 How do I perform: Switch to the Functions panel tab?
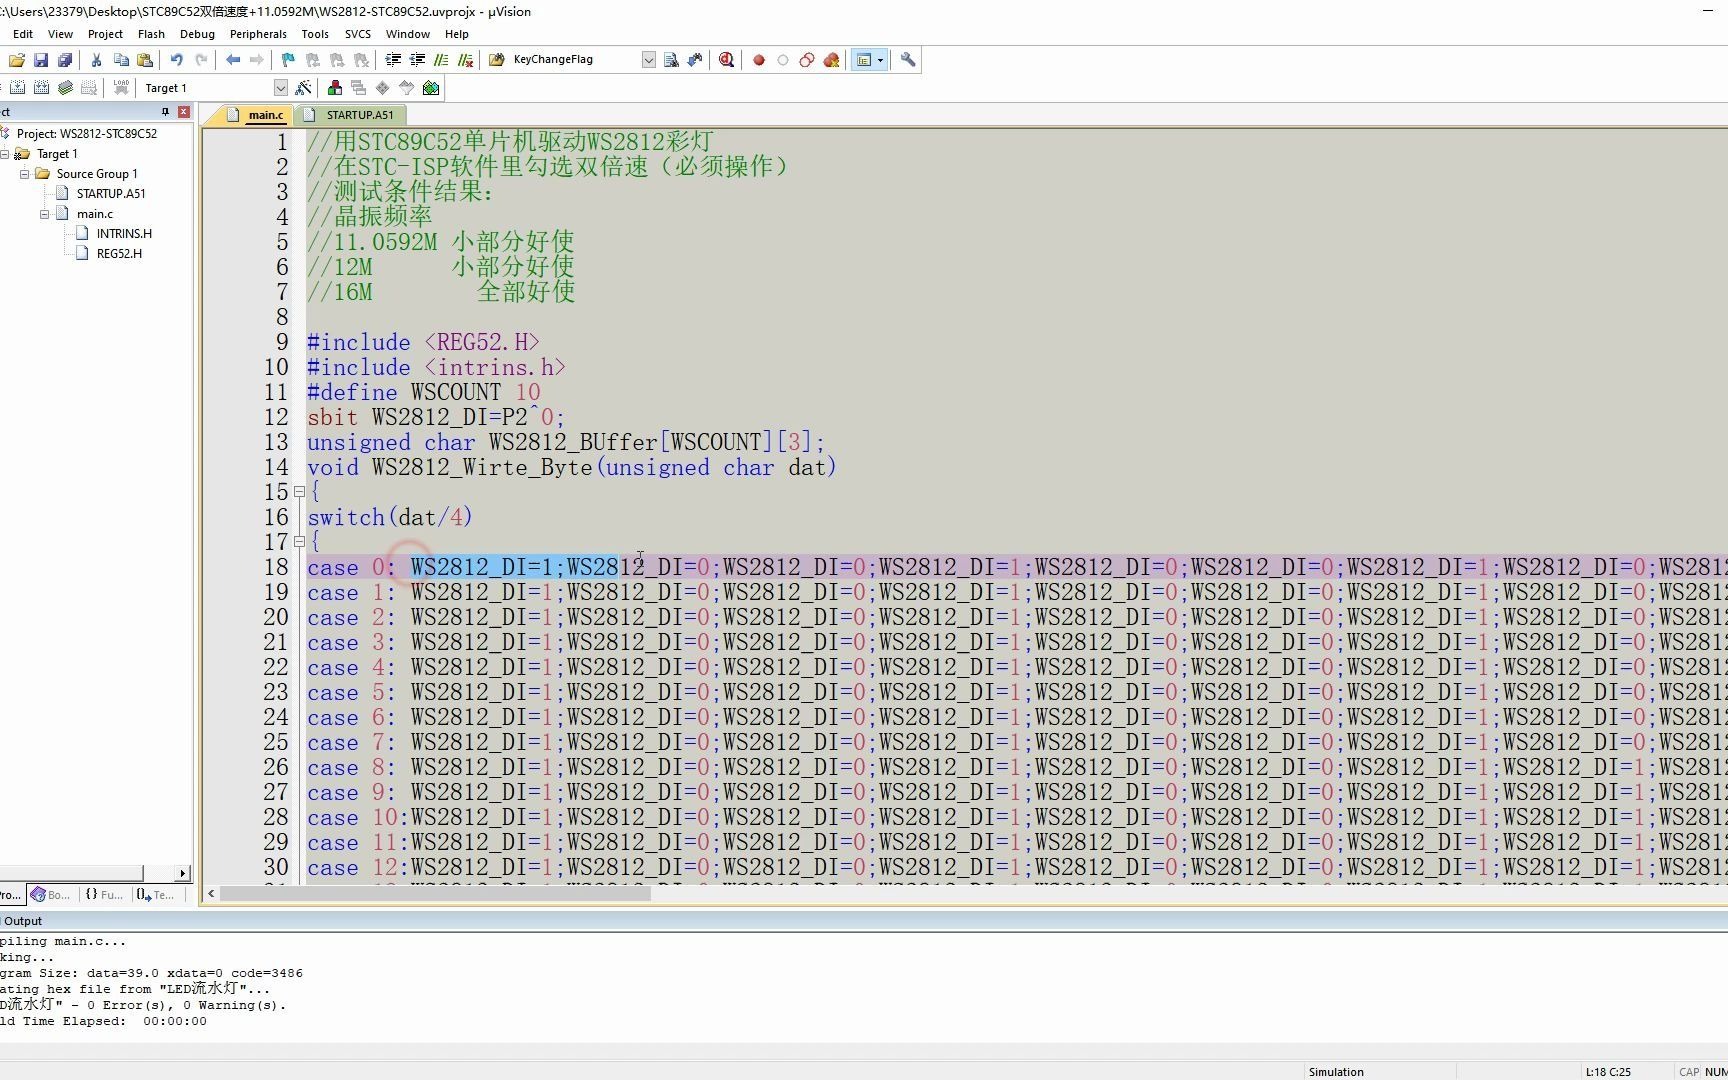tap(103, 895)
